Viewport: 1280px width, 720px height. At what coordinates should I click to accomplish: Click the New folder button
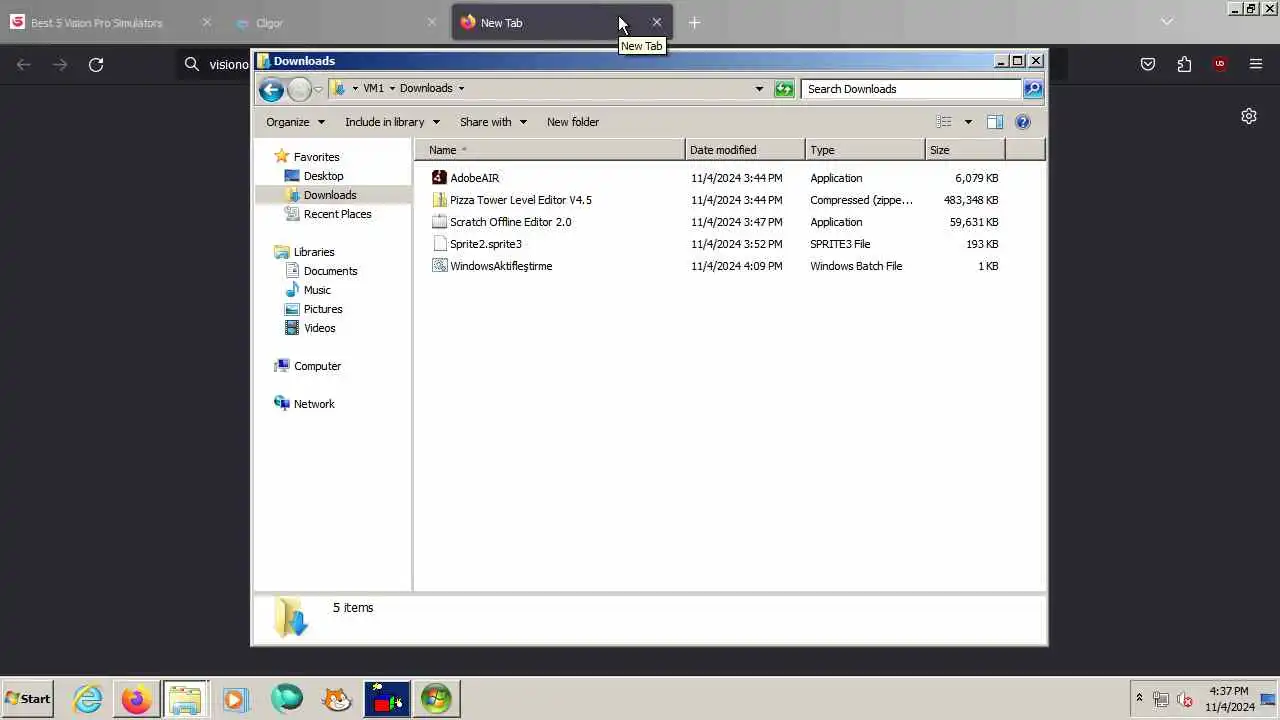573,122
